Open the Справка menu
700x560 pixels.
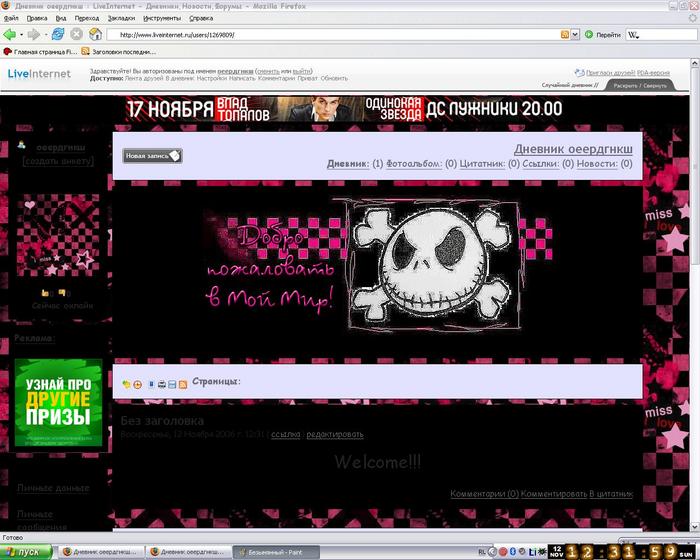(x=201, y=18)
